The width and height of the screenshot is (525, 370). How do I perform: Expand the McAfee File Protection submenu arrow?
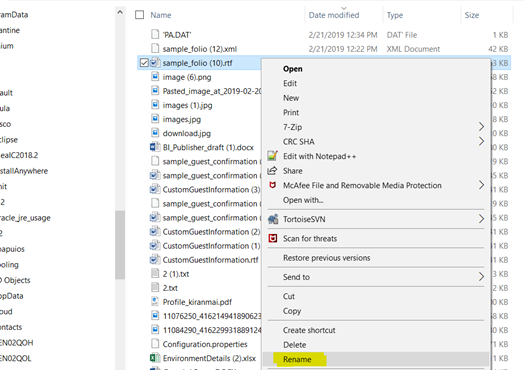coord(481,185)
